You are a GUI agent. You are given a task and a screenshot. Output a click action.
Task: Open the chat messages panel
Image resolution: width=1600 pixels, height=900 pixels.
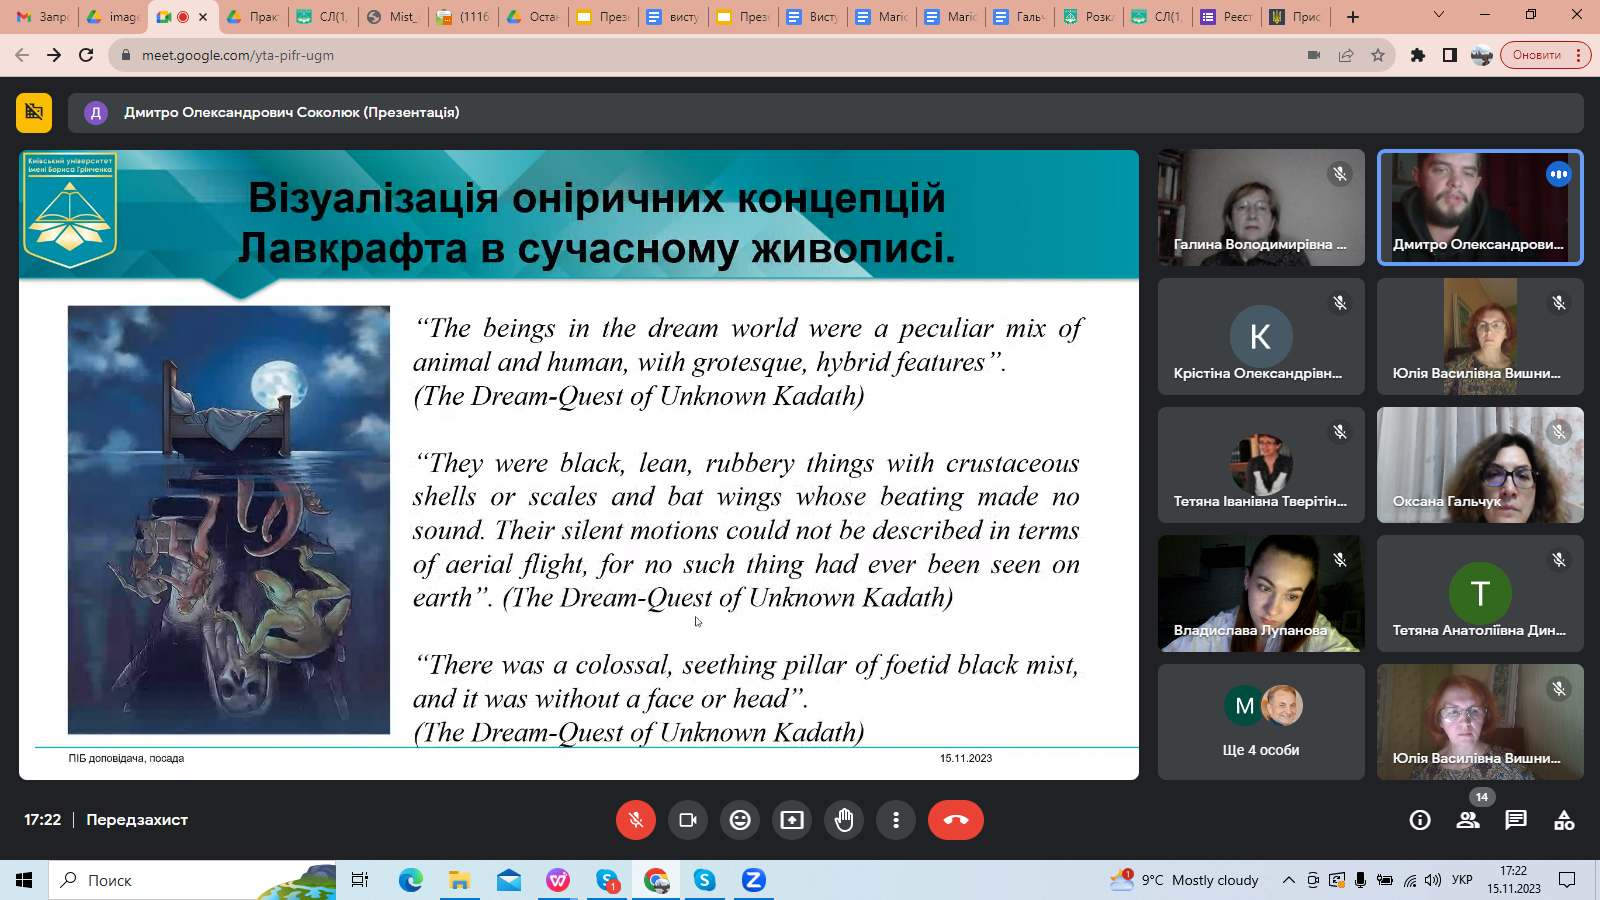1516,820
